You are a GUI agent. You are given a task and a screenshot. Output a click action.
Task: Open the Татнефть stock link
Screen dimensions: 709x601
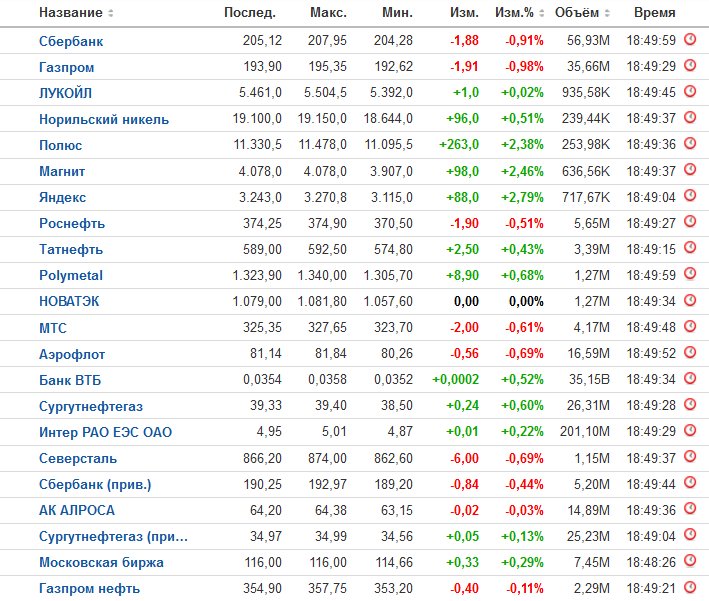click(x=71, y=249)
